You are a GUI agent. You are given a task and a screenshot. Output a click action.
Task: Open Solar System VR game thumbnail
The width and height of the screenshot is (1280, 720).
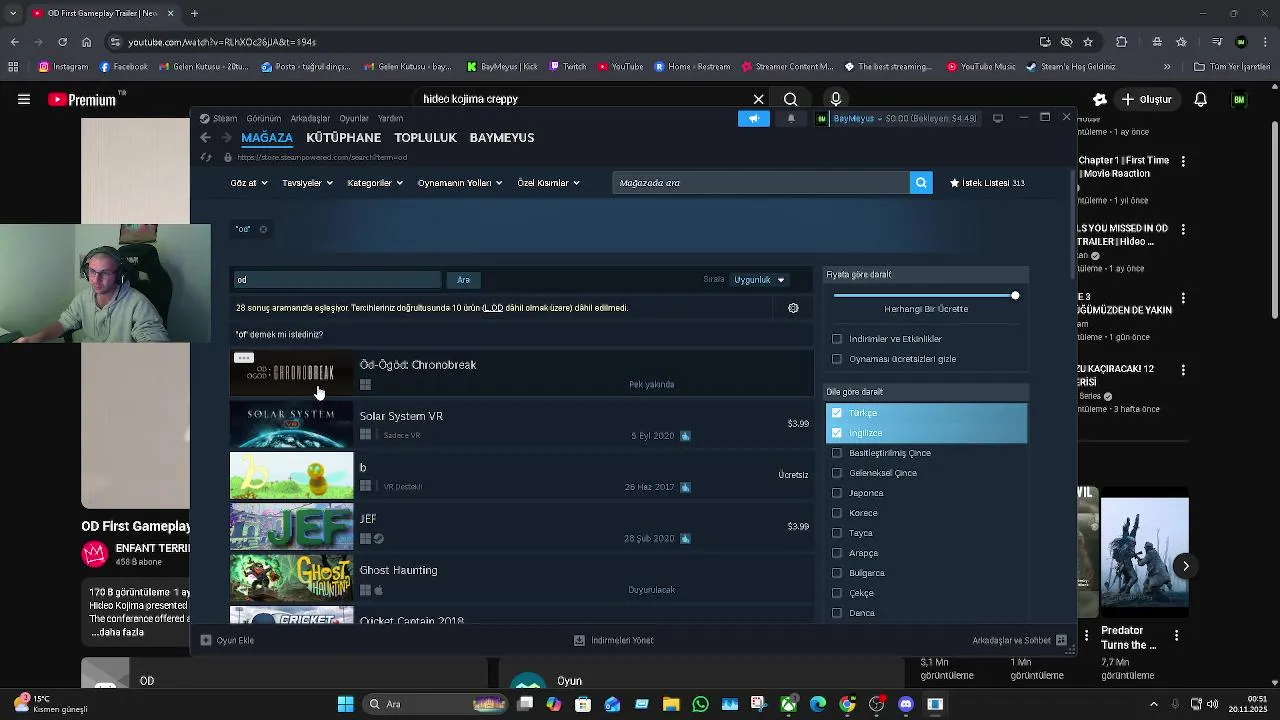point(292,425)
